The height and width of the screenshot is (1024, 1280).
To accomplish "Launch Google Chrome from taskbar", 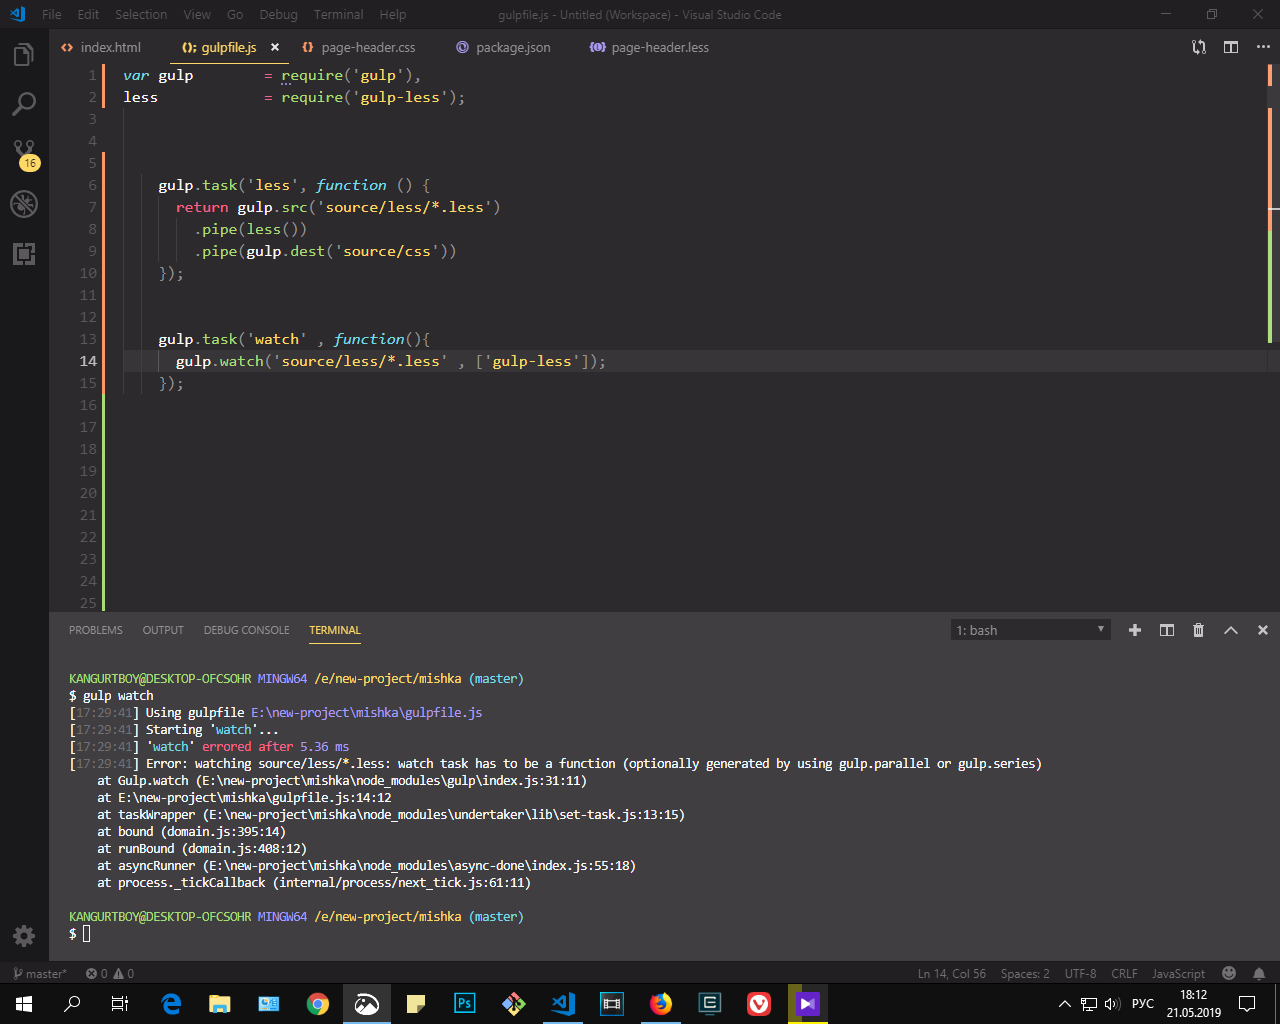I will click(x=318, y=1003).
